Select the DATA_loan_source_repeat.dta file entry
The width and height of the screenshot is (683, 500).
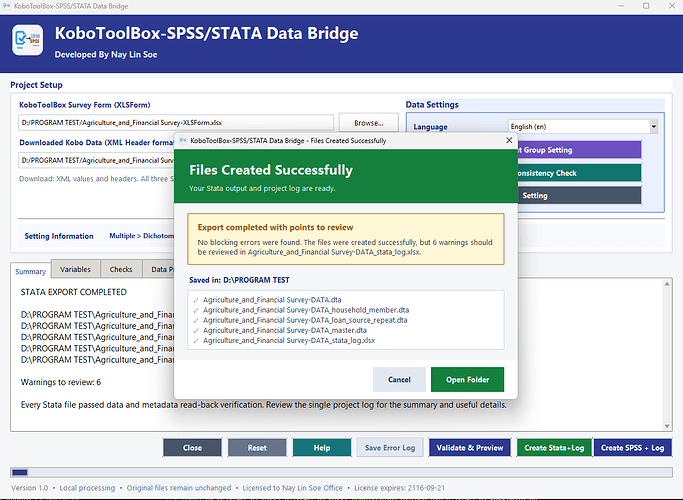(x=305, y=320)
